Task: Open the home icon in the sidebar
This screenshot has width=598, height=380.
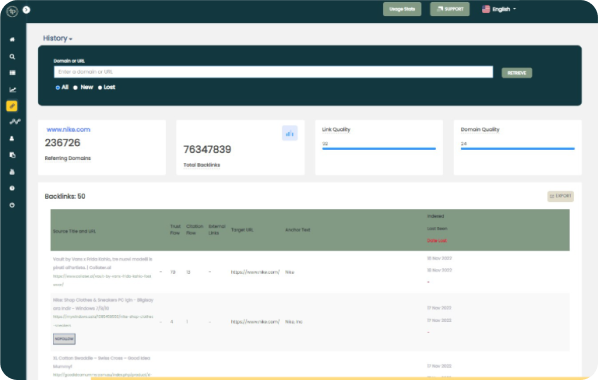Action: (12, 39)
